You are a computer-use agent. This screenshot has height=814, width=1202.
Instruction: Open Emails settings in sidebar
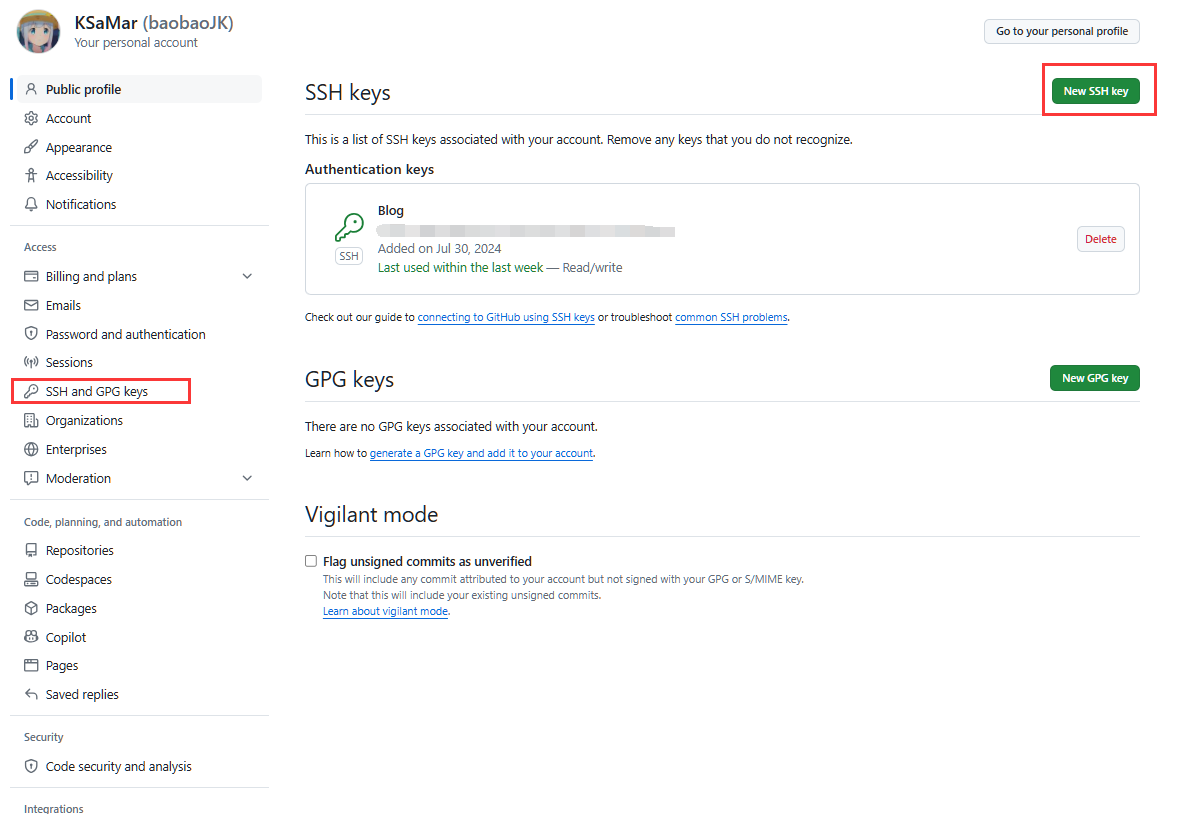click(x=139, y=305)
